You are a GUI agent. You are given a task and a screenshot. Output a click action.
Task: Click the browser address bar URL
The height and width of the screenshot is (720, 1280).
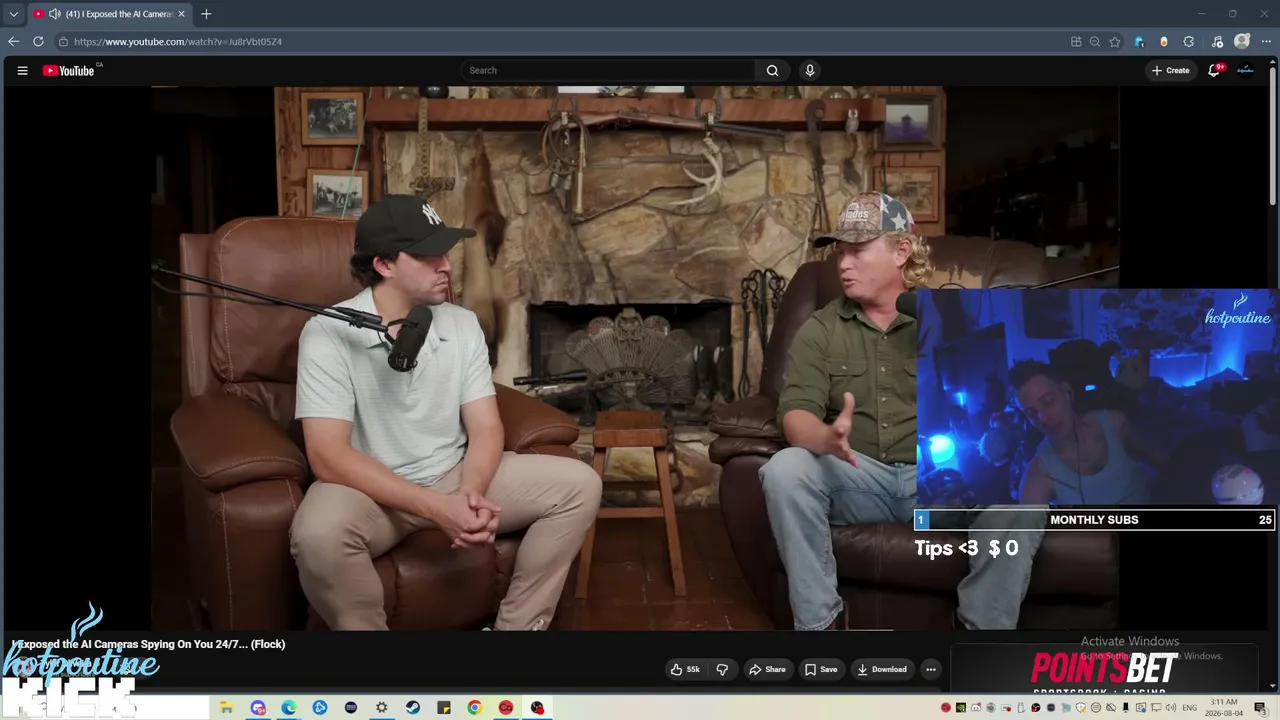pos(178,42)
